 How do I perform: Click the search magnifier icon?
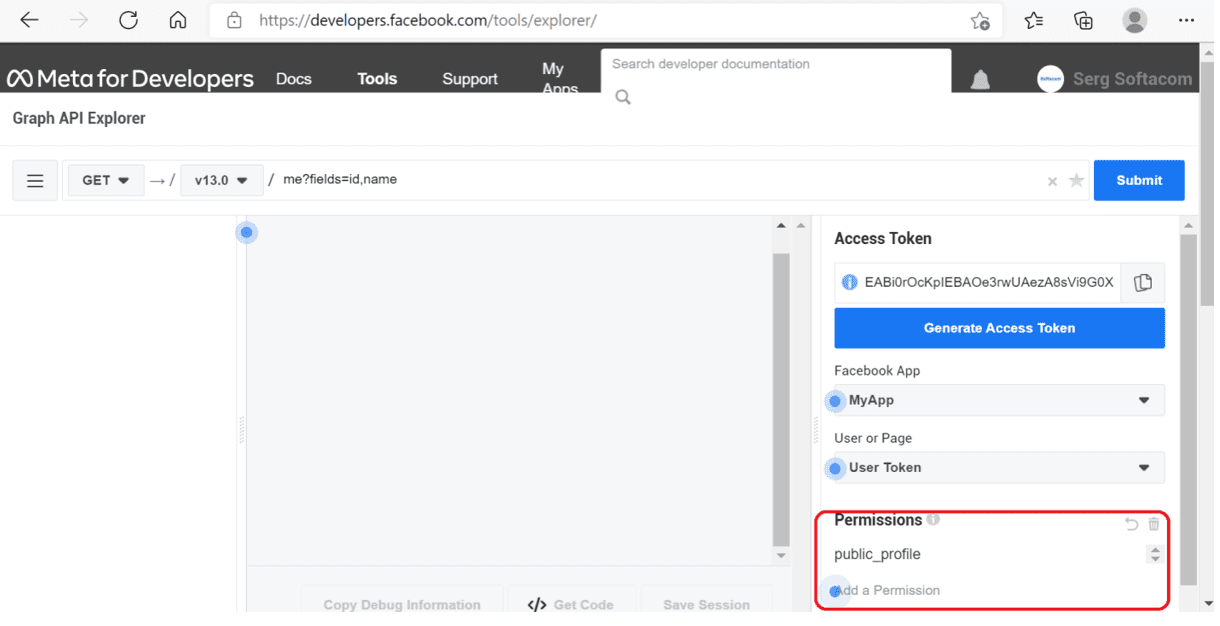click(x=623, y=97)
